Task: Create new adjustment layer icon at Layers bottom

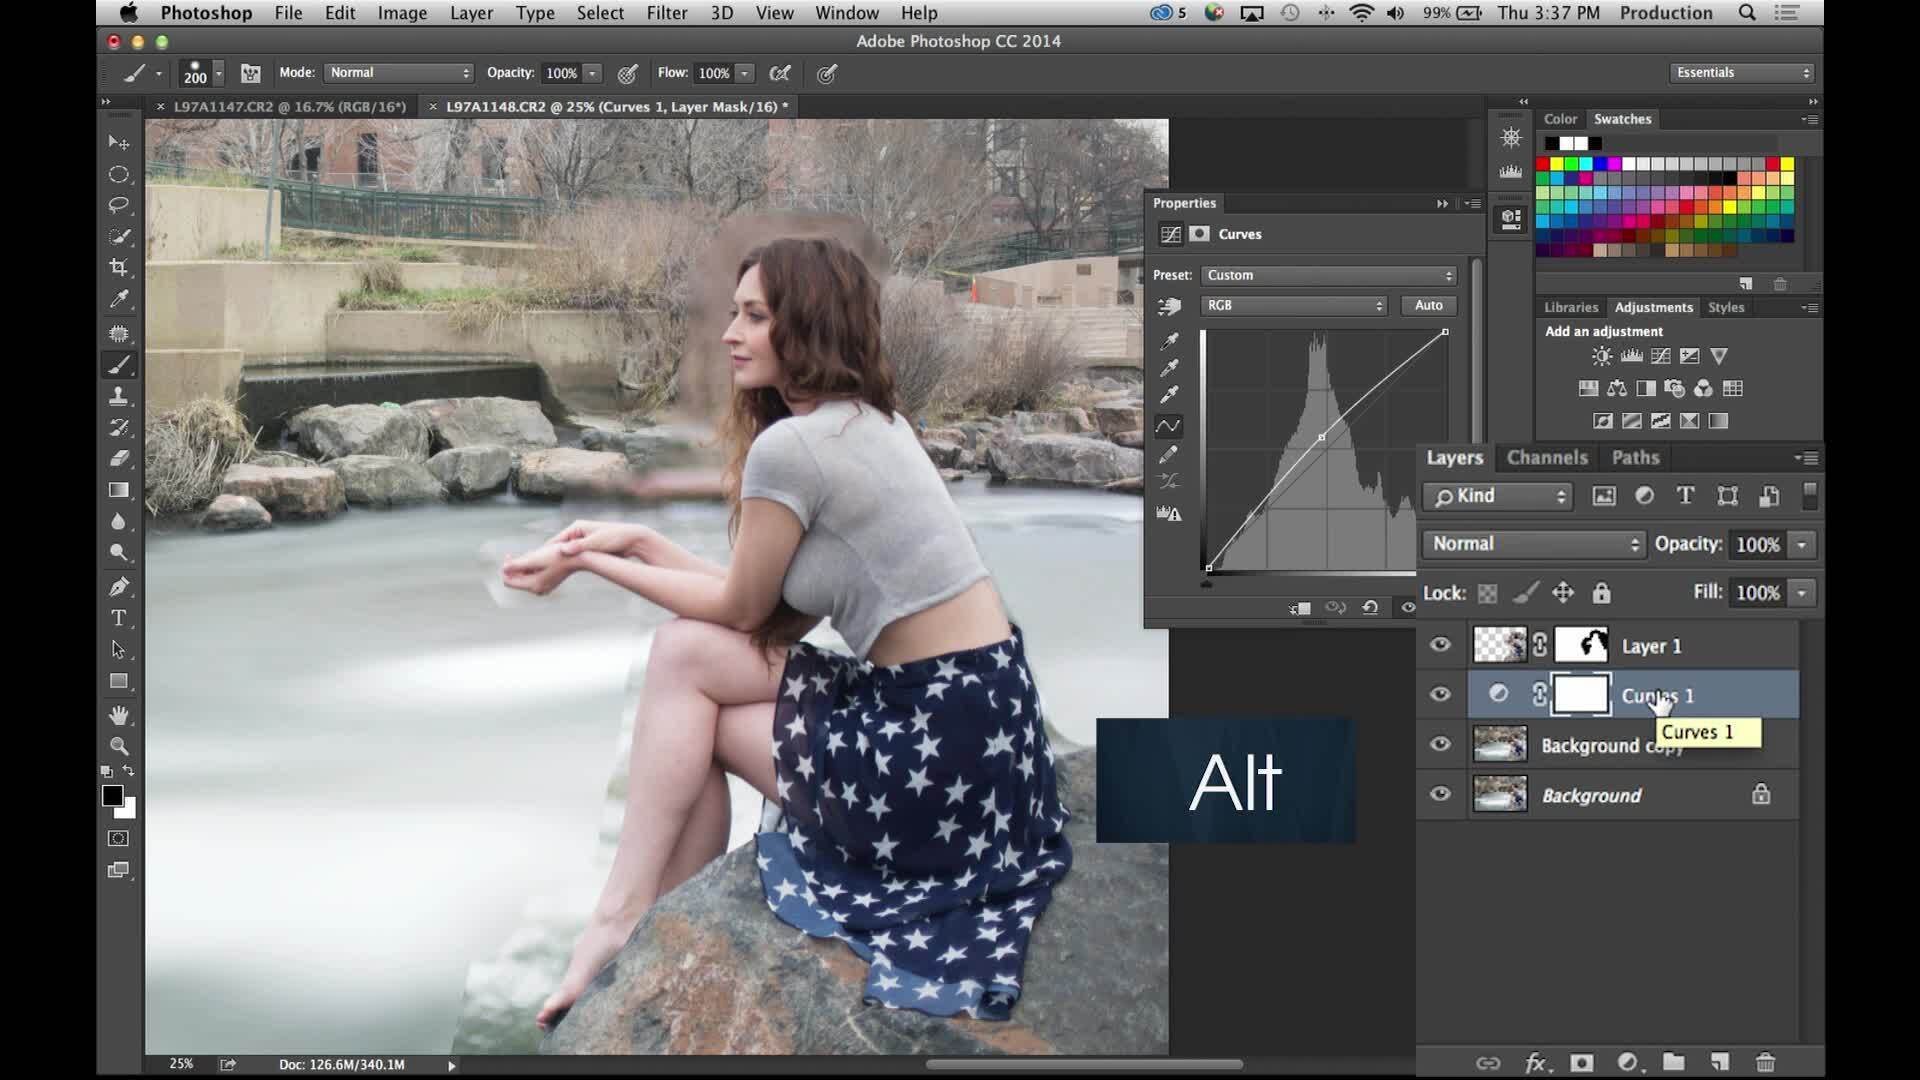Action: [x=1628, y=1062]
